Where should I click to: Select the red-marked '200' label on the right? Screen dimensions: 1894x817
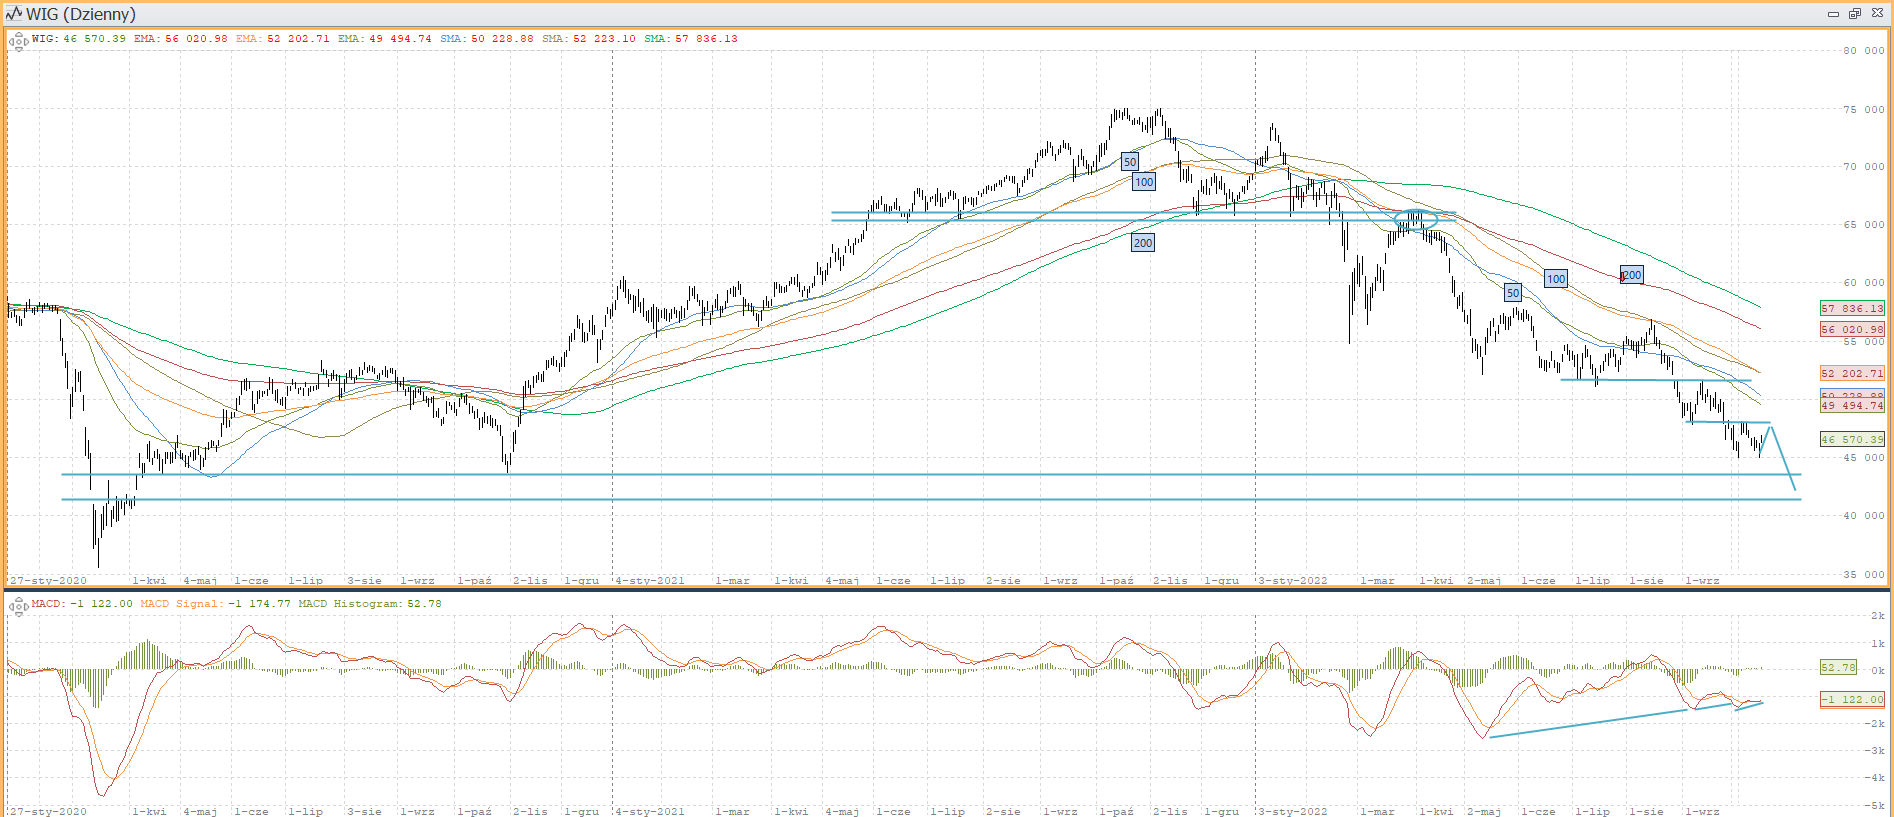coord(1631,275)
